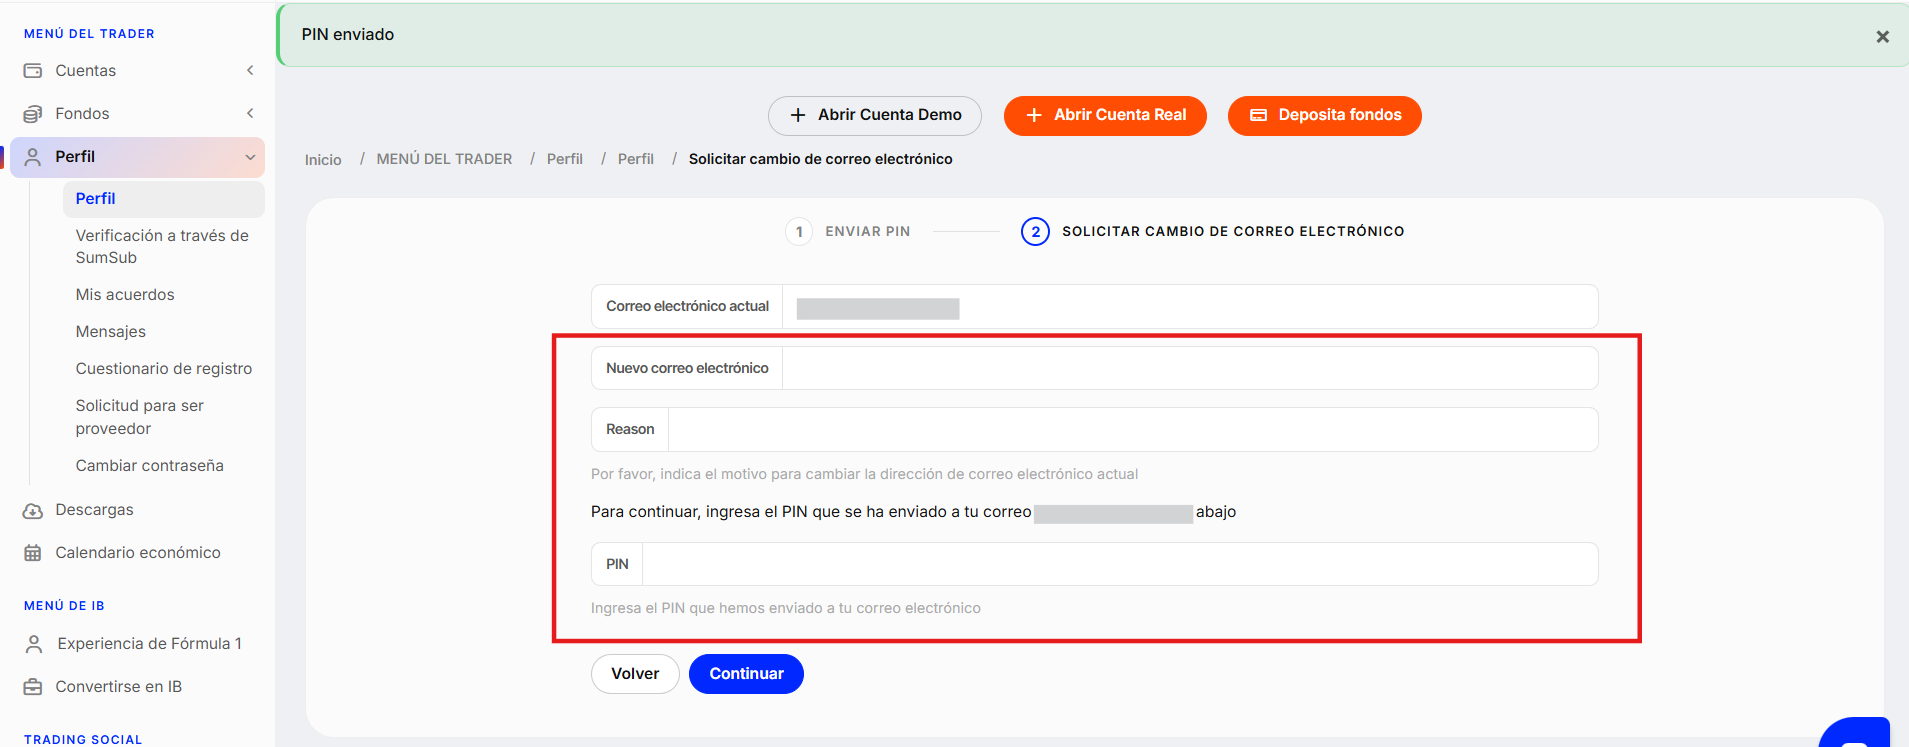This screenshot has width=1909, height=747.
Task: Click hint 'Por favor, indica el motivo'
Action: (864, 474)
